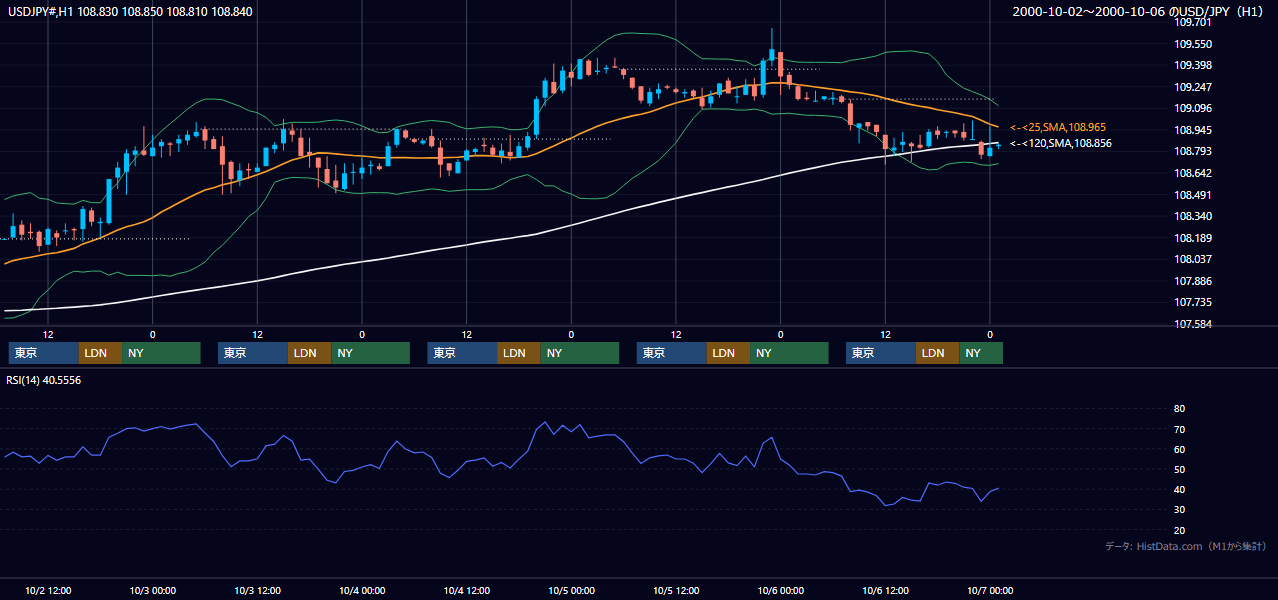Click the 109.701 price axis label
This screenshot has width=1278, height=600.
1192,22
